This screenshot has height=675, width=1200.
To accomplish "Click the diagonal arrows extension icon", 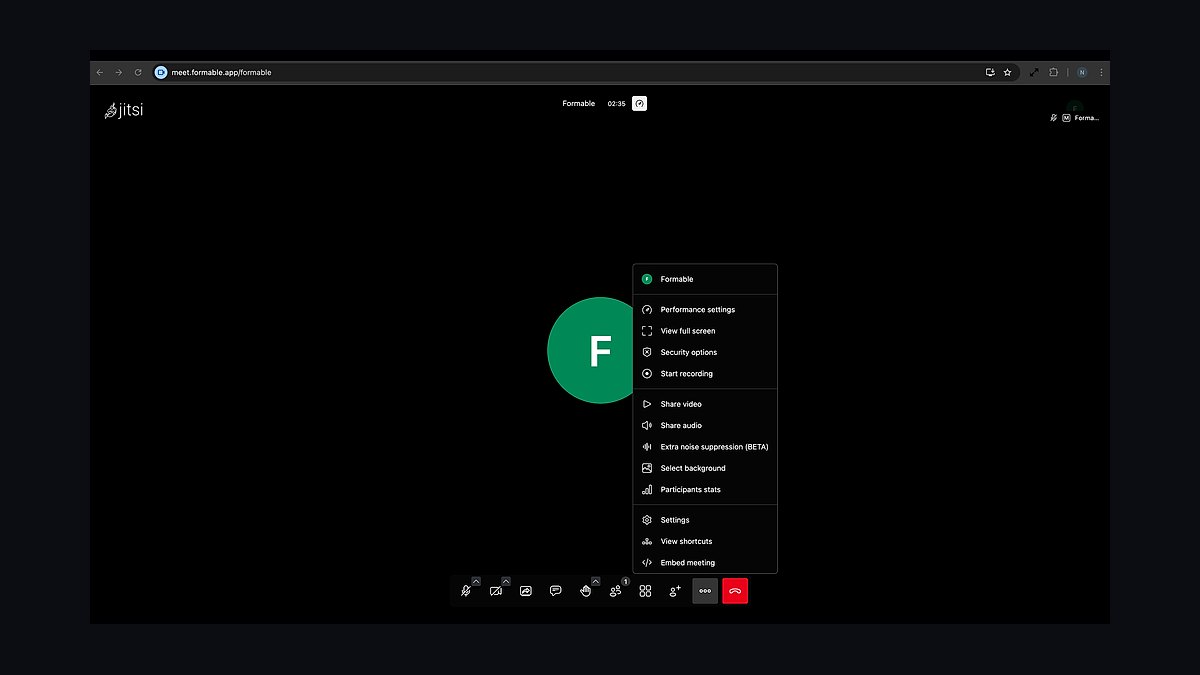I will [x=1034, y=72].
